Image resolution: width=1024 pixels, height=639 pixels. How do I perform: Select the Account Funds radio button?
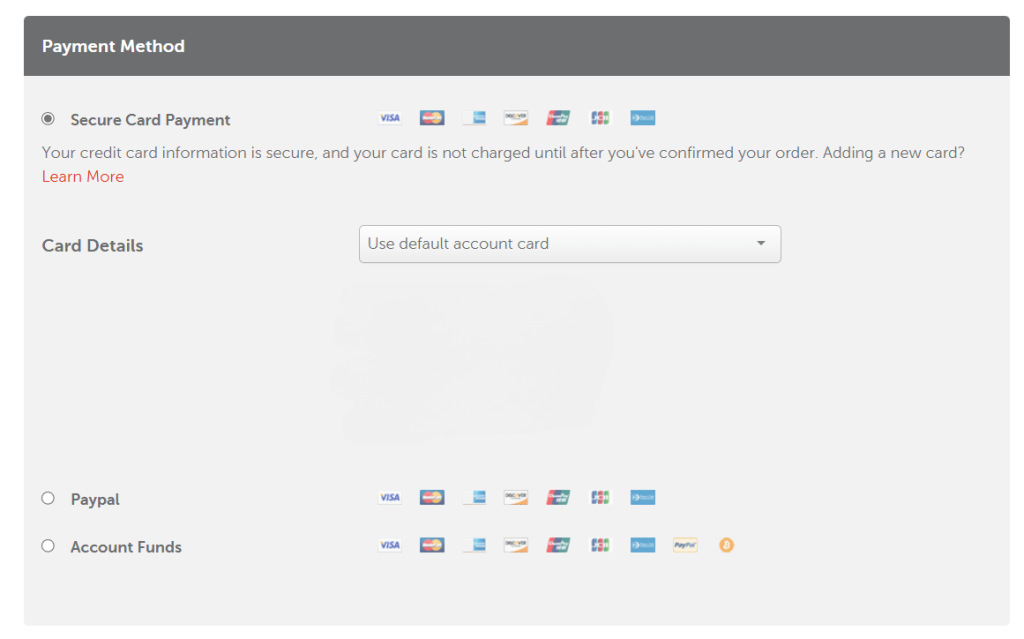(48, 546)
